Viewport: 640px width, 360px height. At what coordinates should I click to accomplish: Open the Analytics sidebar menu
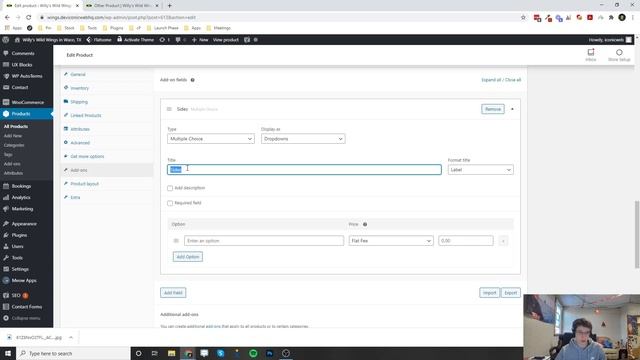21,198
